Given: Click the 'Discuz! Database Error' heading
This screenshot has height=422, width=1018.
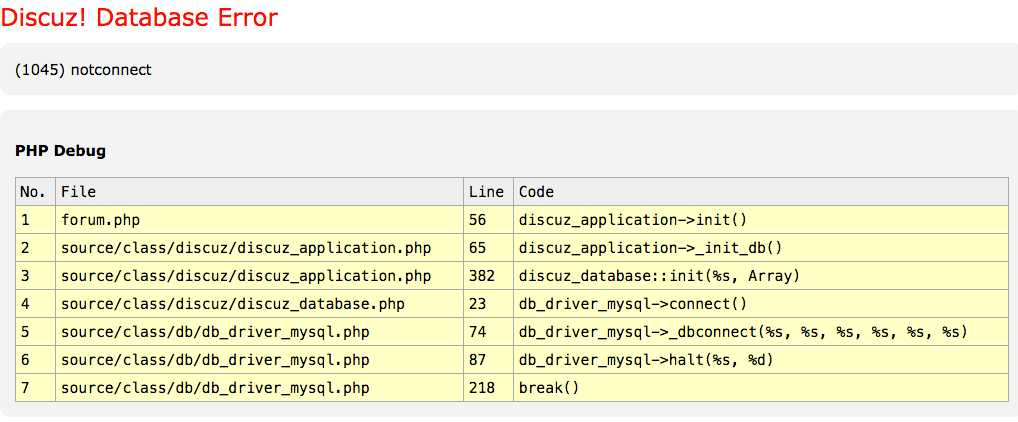Looking at the screenshot, I should click(x=139, y=18).
